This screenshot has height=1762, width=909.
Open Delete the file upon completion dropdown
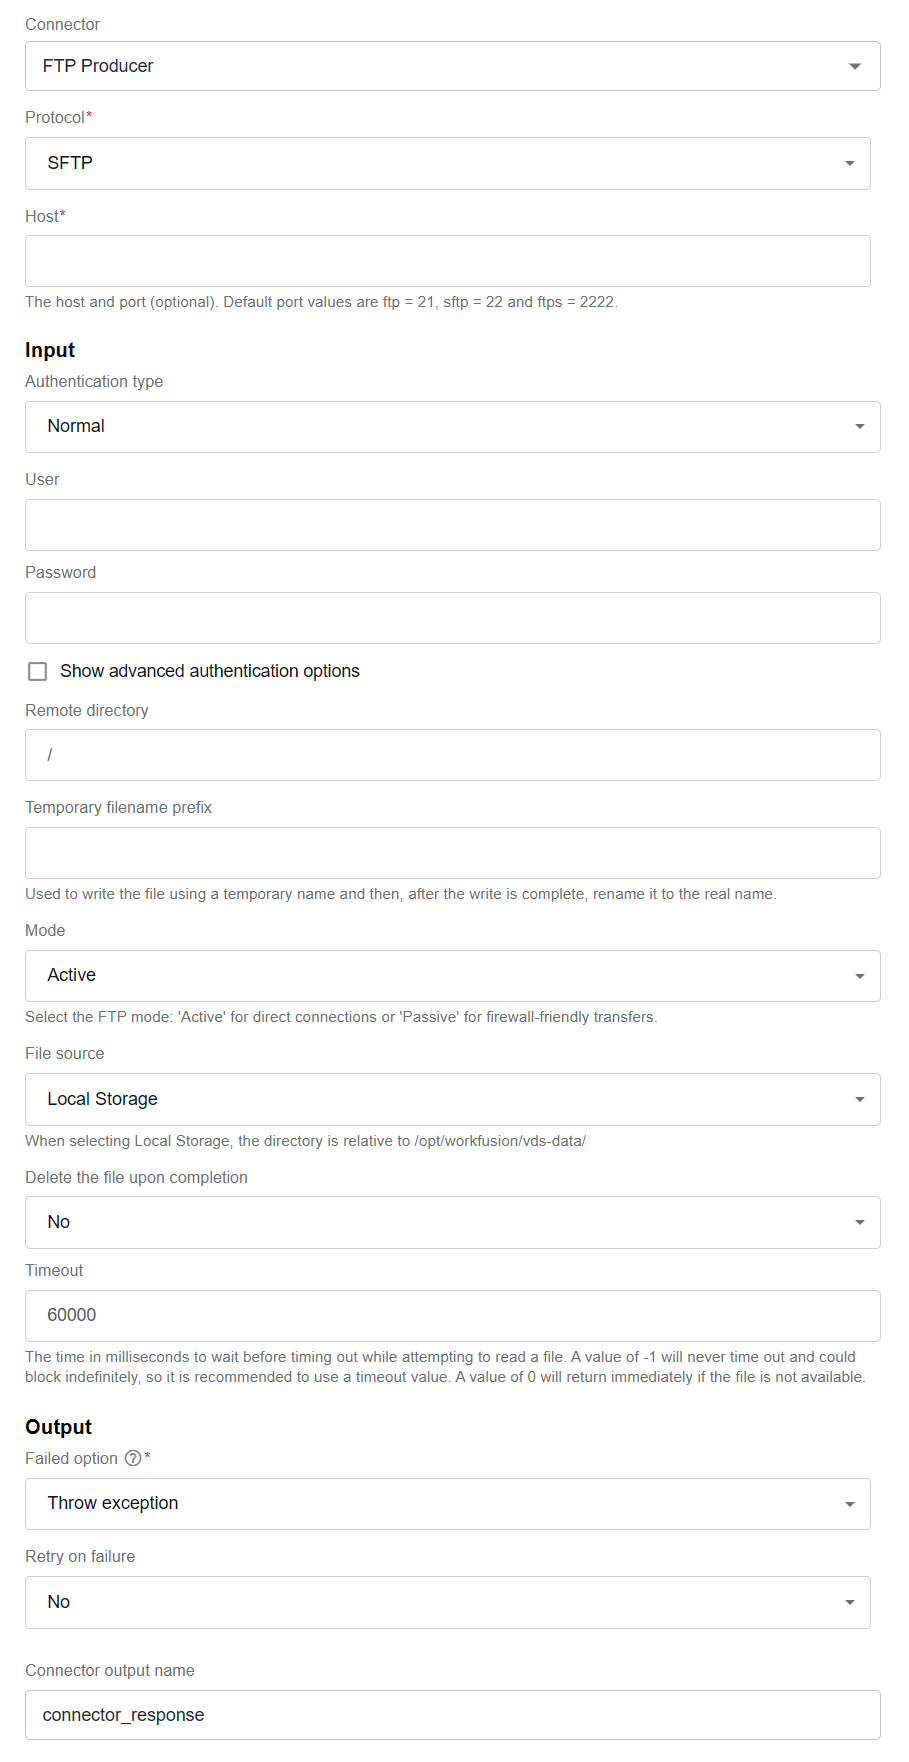(453, 1222)
